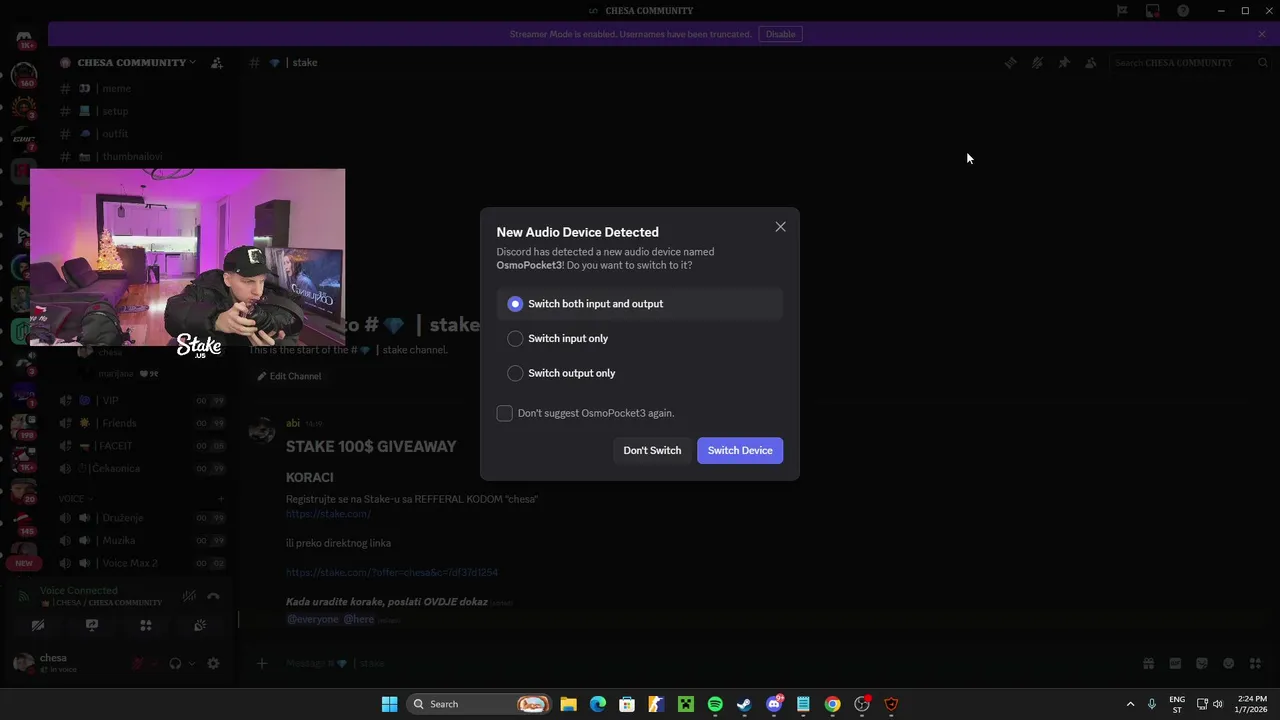This screenshot has width=1280, height=720.
Task: Open the thumbnailovi text channel
Action: 144,157
